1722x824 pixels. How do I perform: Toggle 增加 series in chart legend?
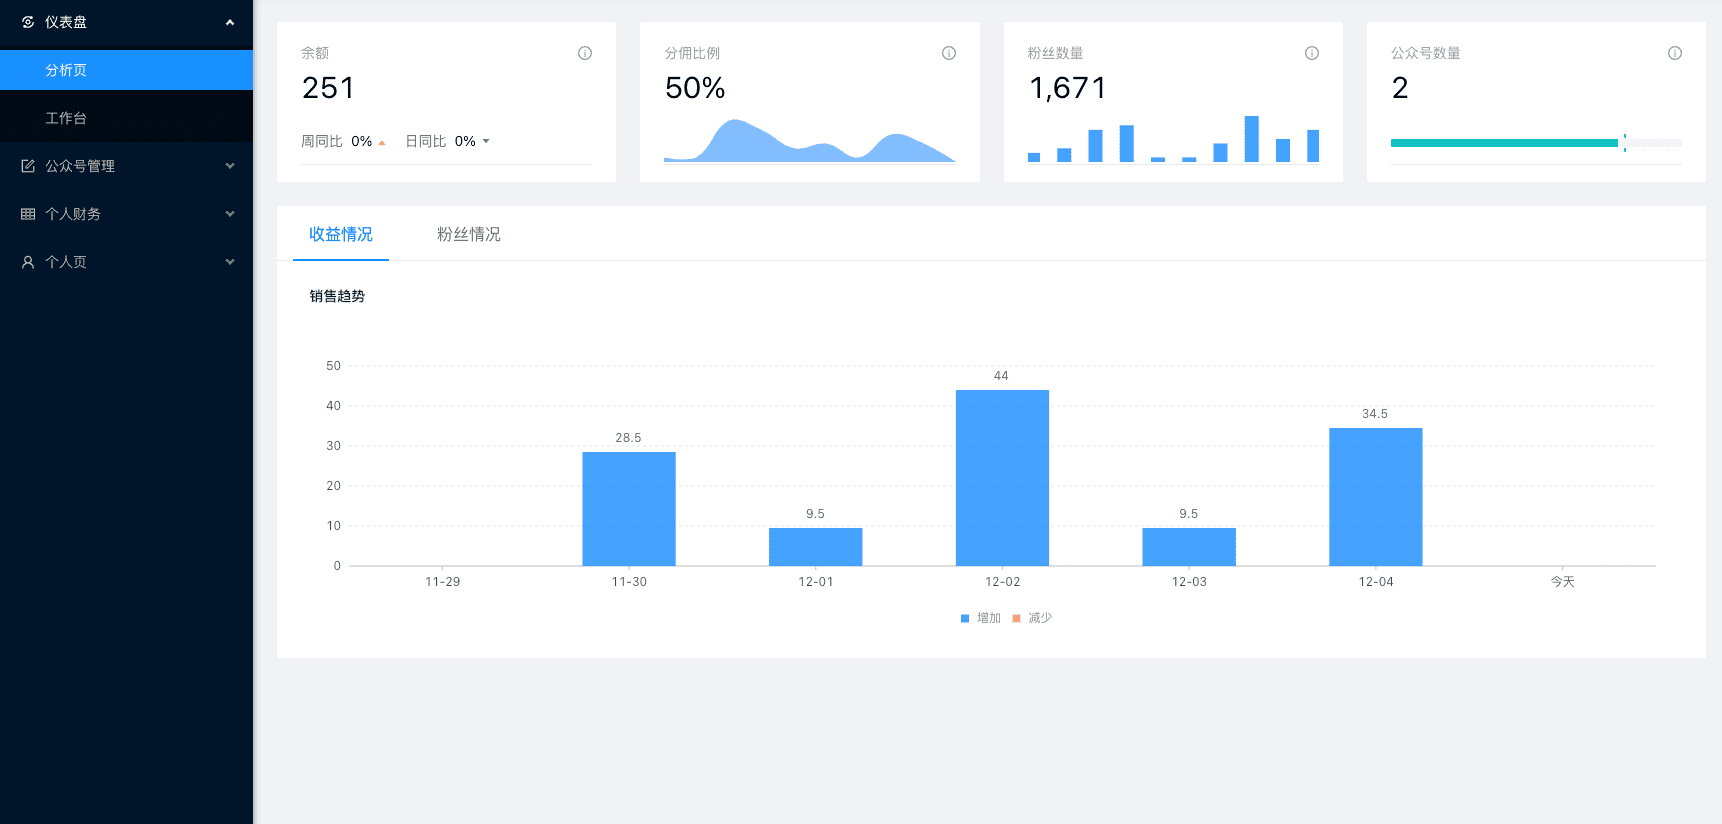point(980,618)
